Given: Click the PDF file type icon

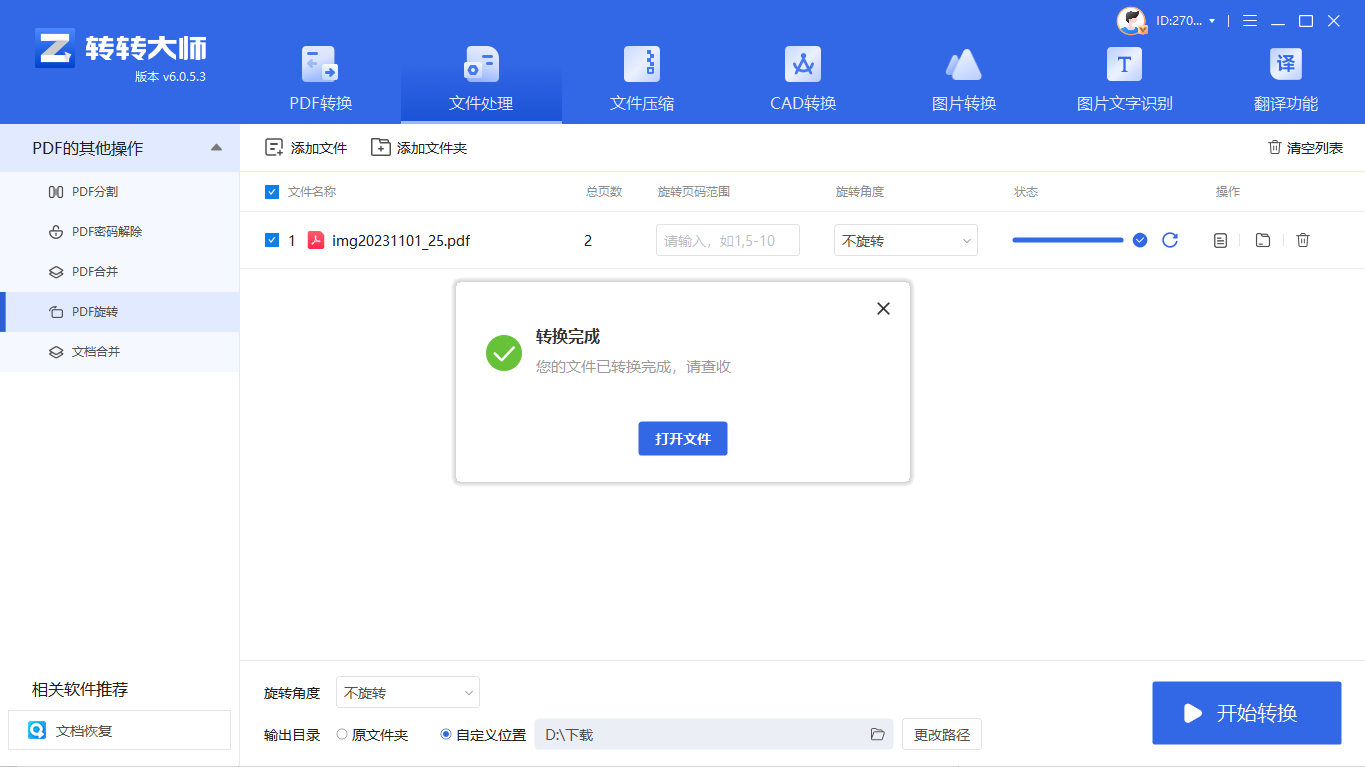Looking at the screenshot, I should (x=316, y=240).
